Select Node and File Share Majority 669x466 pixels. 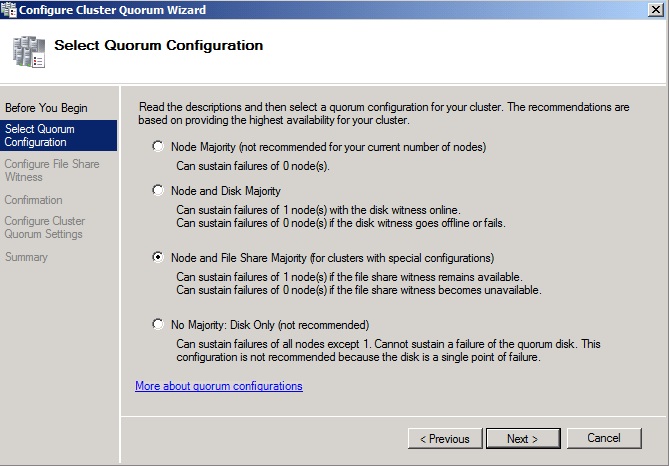tap(158, 257)
